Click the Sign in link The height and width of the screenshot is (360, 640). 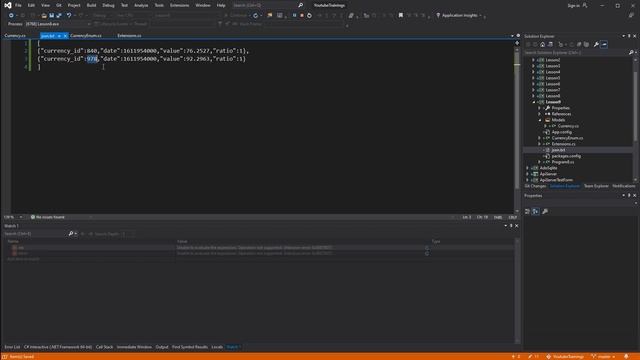(573, 5)
